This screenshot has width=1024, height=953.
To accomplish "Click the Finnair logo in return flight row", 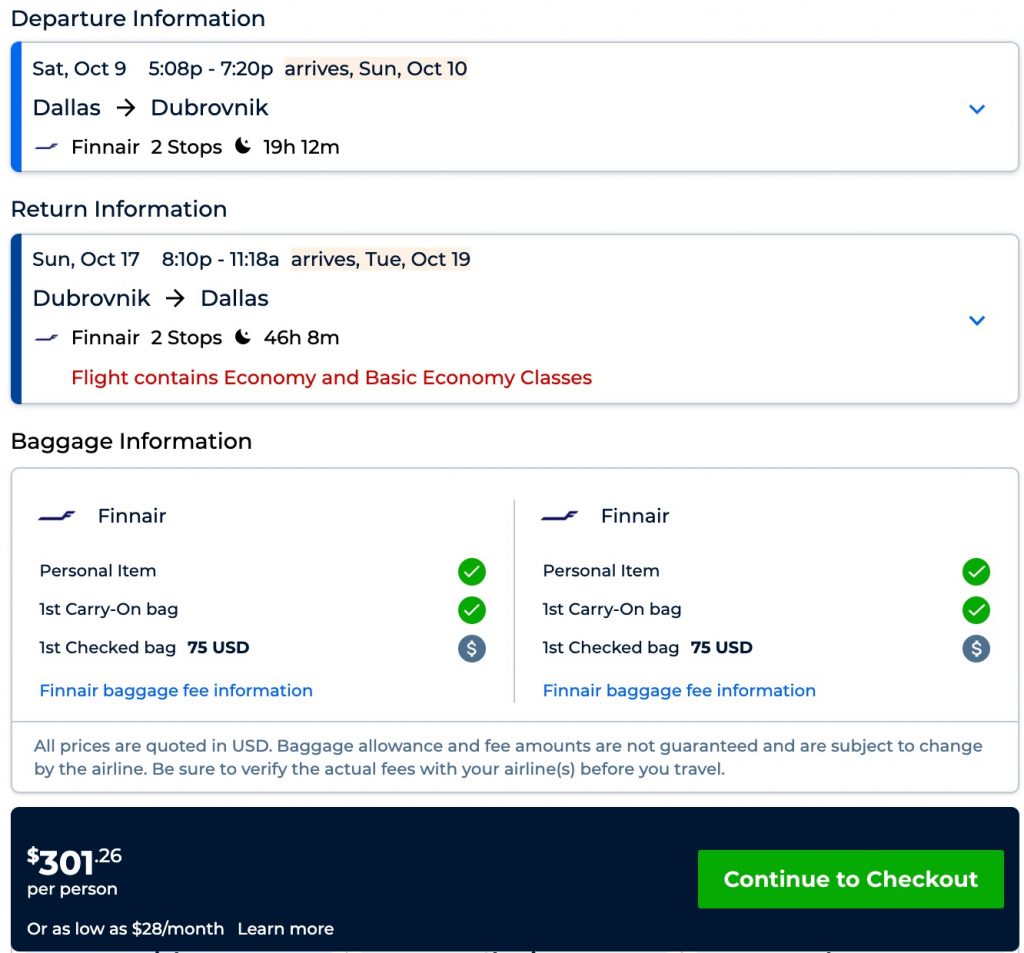I will coord(47,338).
